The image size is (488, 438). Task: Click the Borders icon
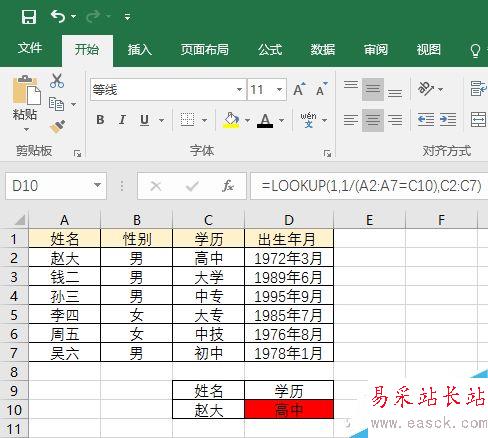pos(187,120)
